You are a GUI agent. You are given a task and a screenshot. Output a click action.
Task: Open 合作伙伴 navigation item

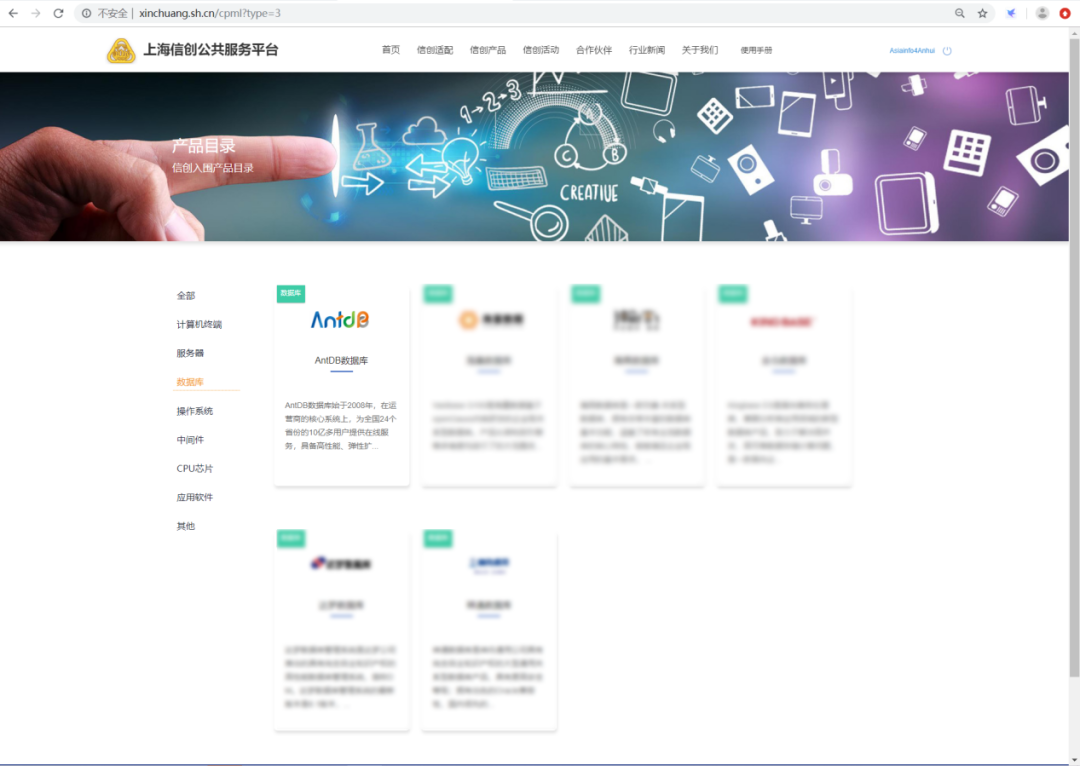[594, 50]
